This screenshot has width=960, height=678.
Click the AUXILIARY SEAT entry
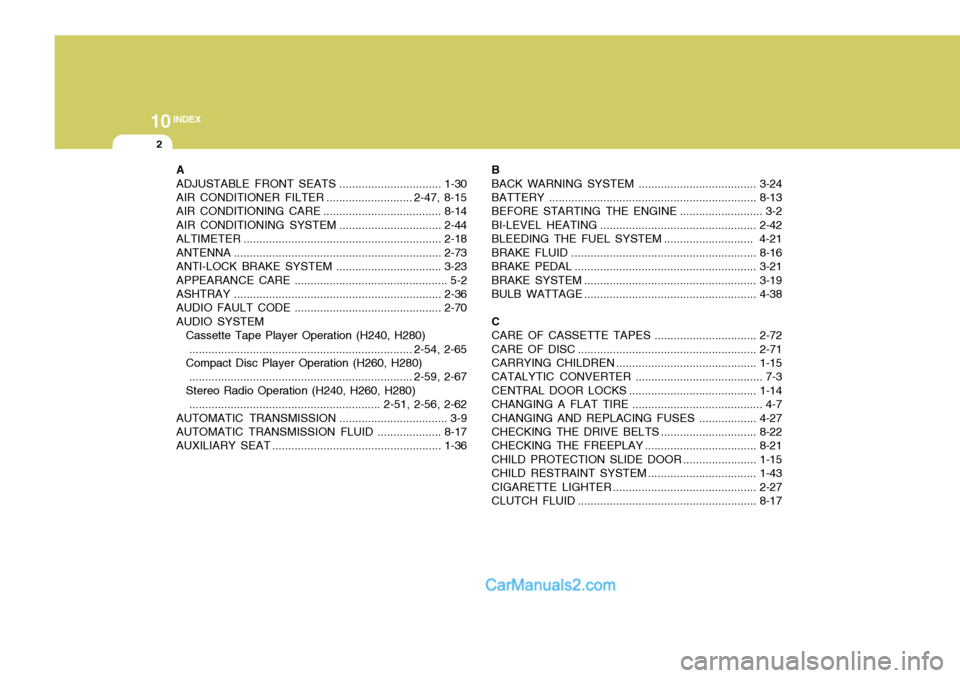coord(321,446)
